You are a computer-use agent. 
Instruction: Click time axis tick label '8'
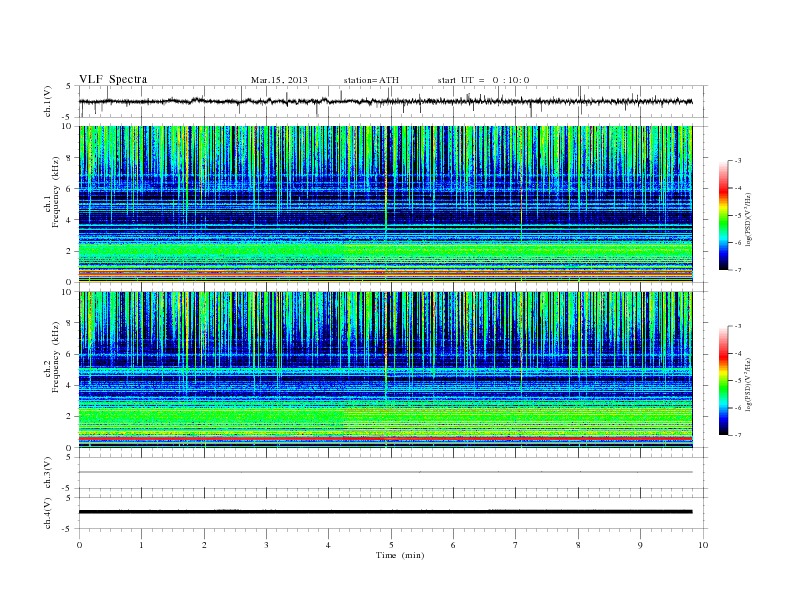click(578, 545)
